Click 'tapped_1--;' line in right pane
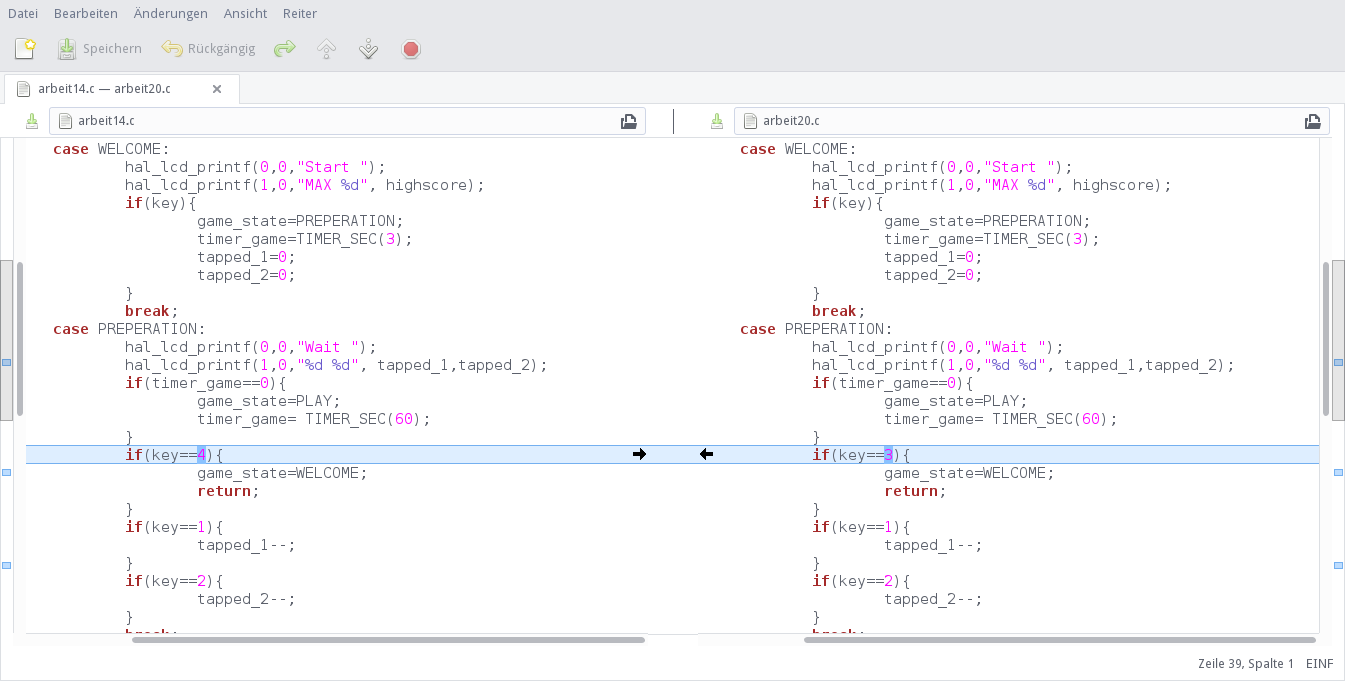 [933, 545]
